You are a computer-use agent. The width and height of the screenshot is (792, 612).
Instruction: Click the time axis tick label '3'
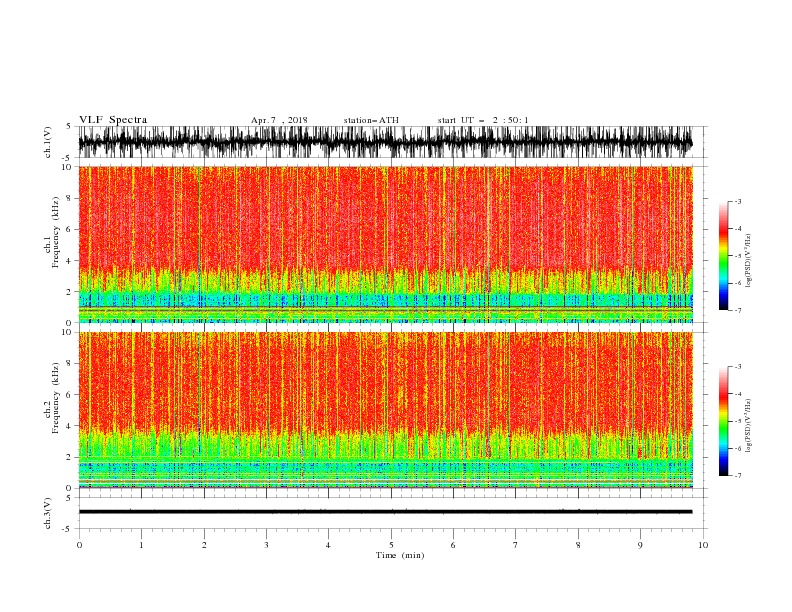[x=266, y=545]
